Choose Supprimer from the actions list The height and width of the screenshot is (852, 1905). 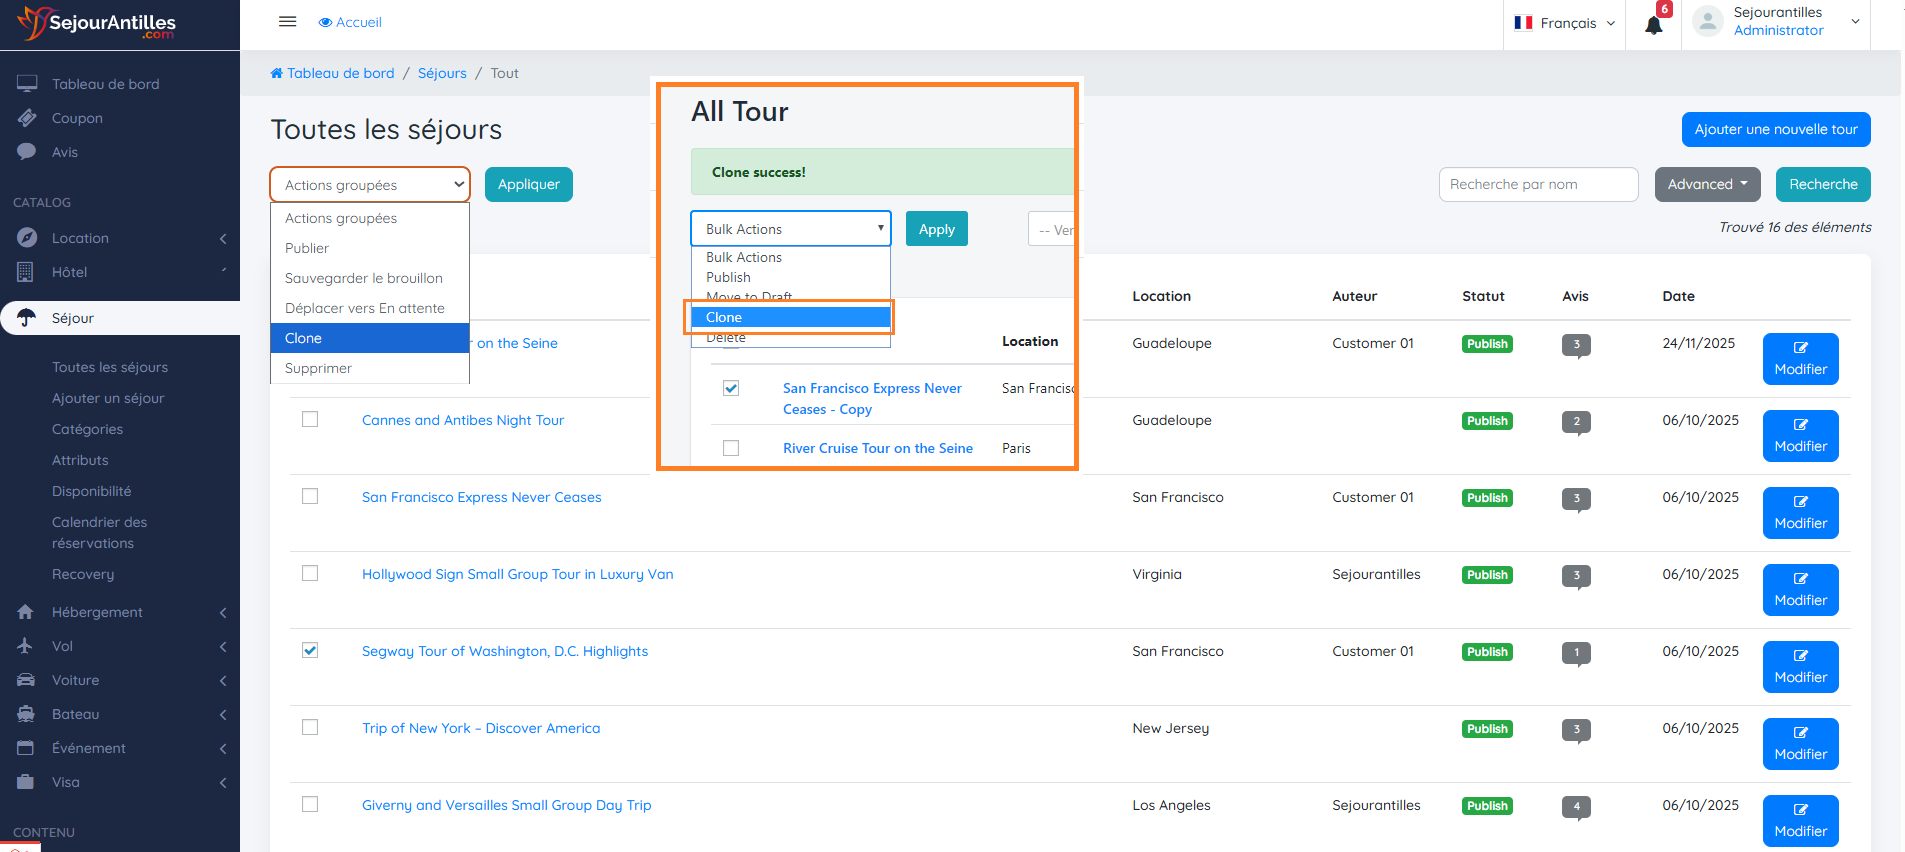coord(318,368)
